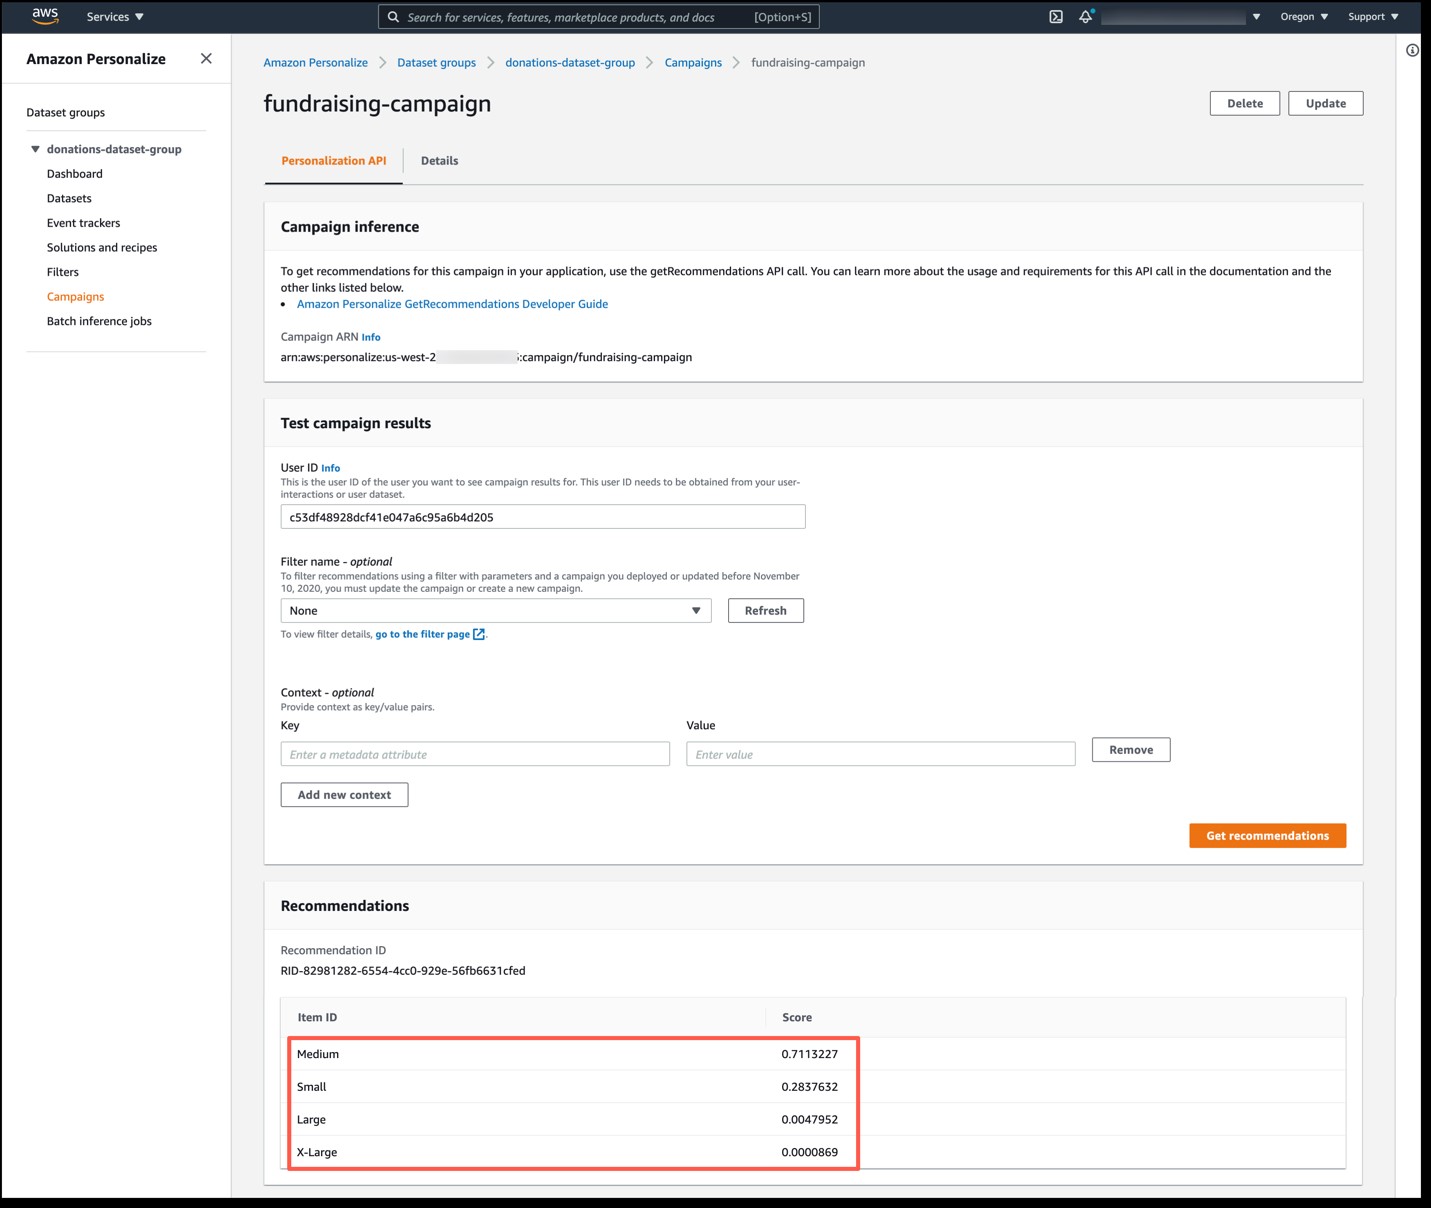Open Solutions and recipes in the sidebar
This screenshot has height=1208, width=1431.
(102, 248)
